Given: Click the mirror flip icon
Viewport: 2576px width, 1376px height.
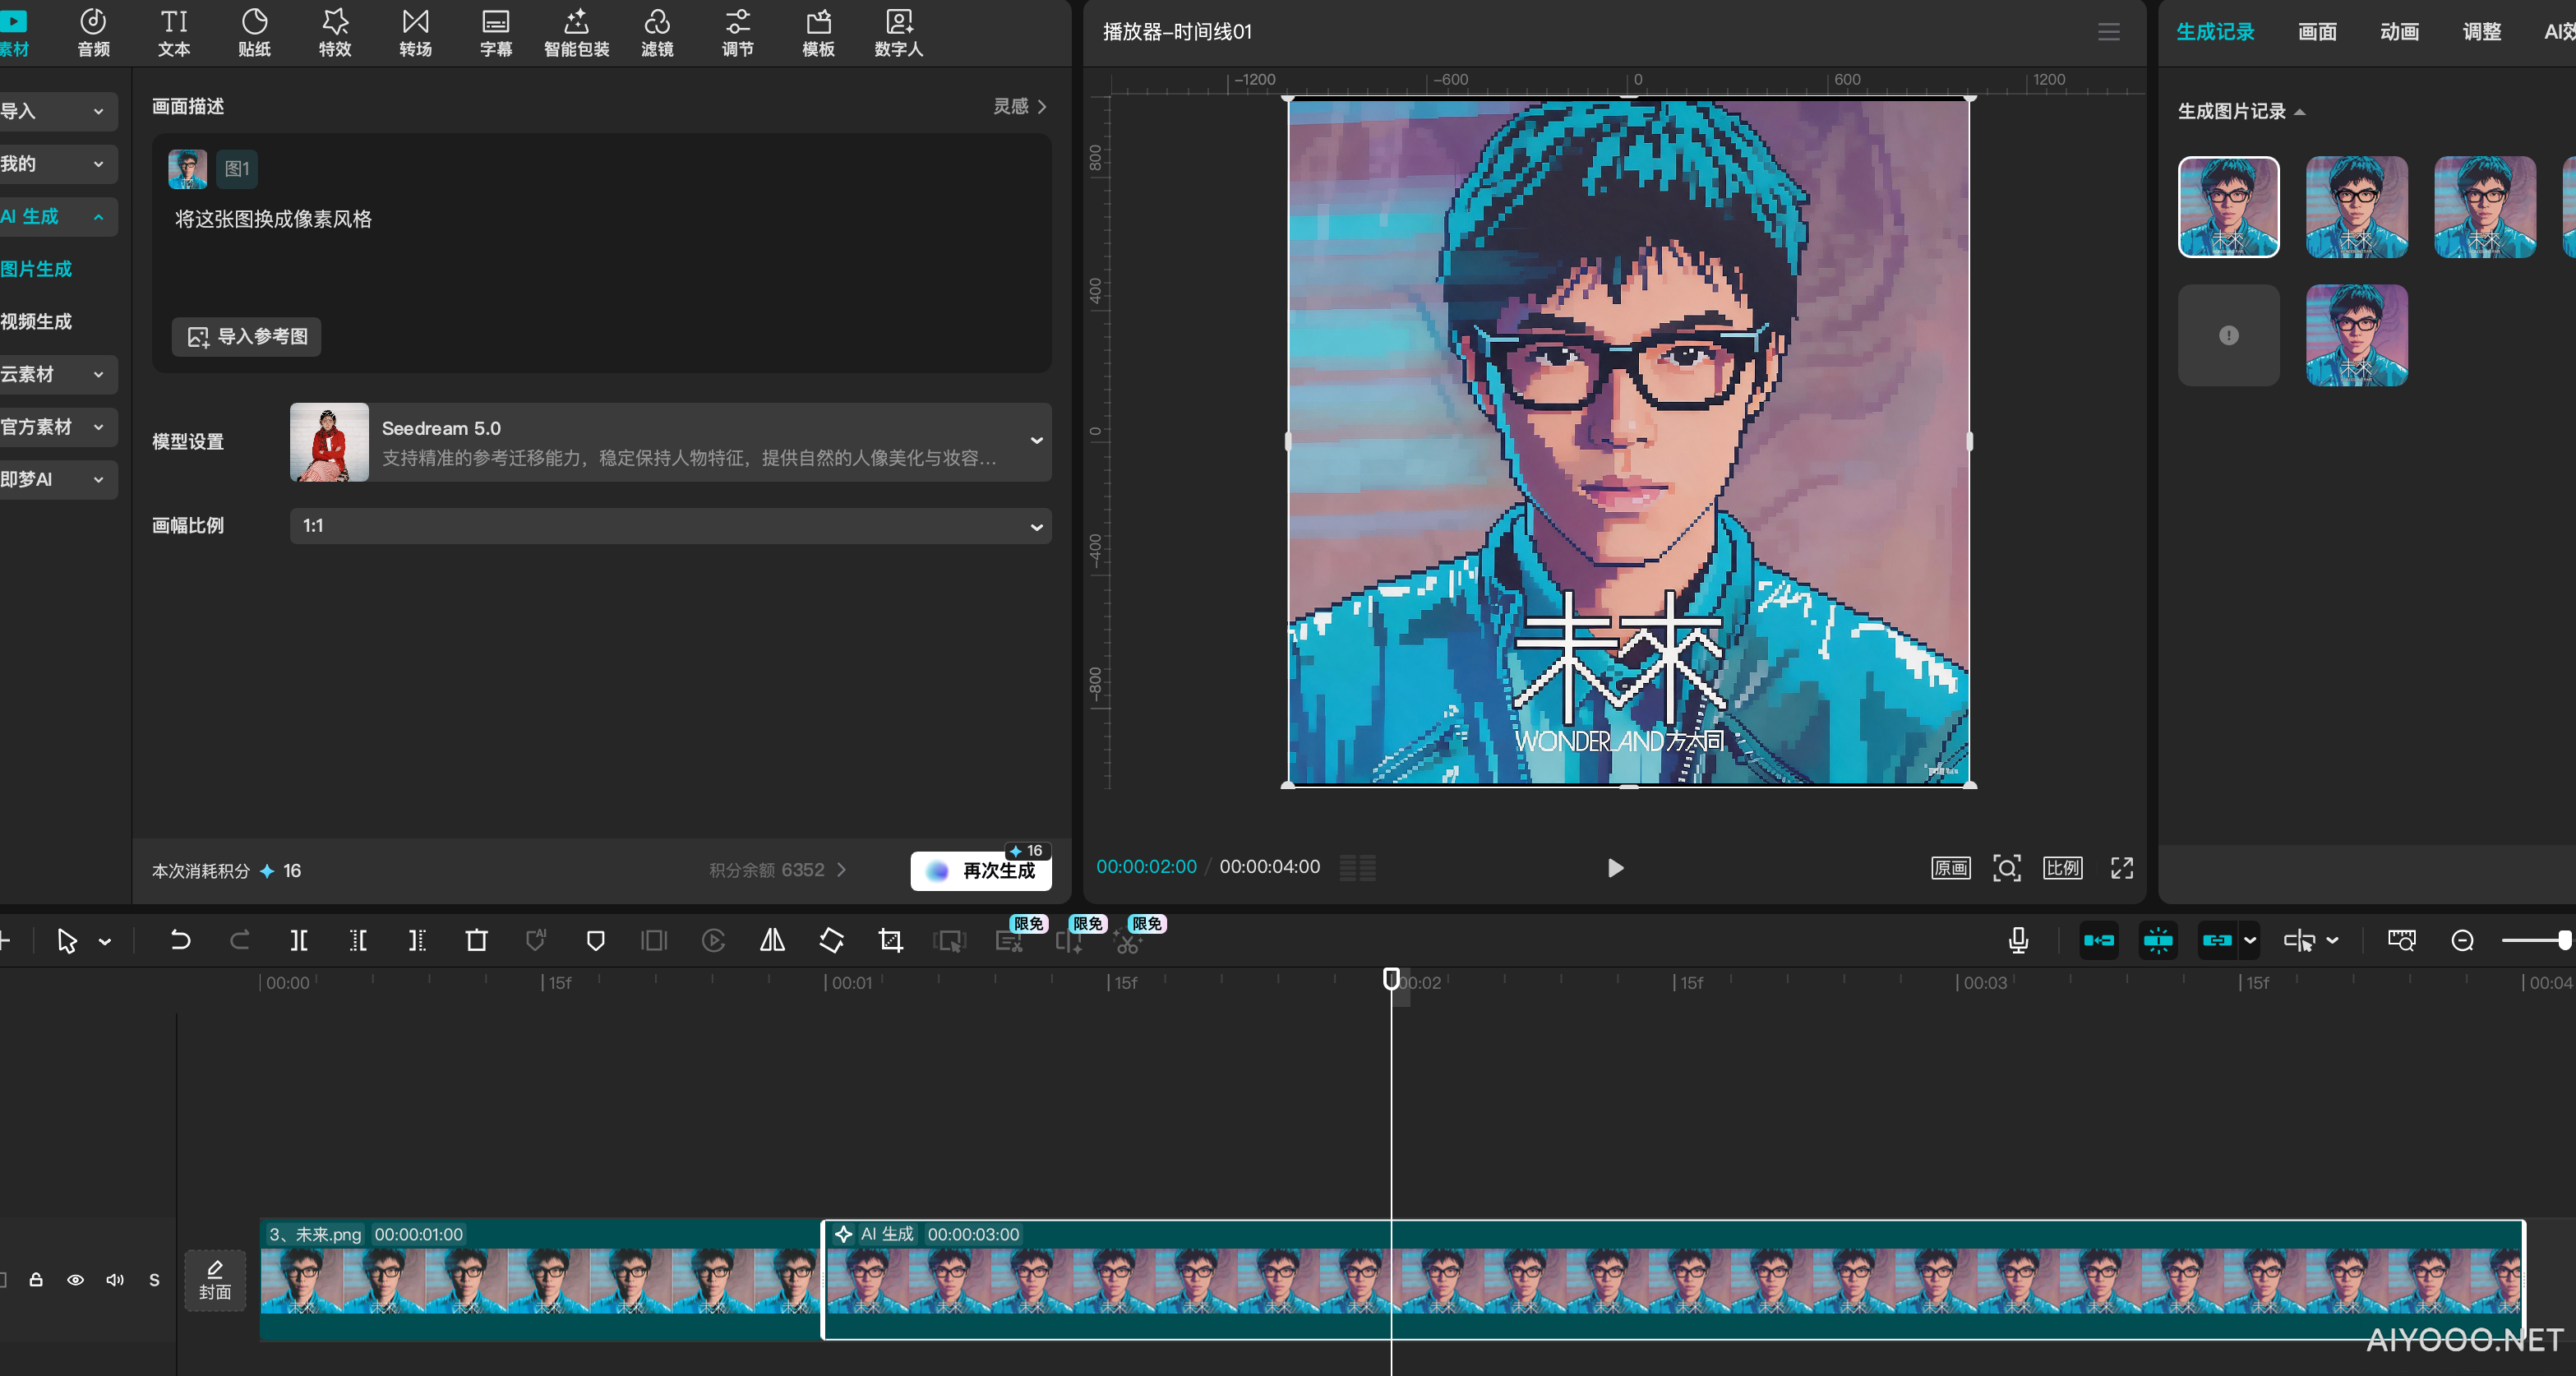Looking at the screenshot, I should [773, 940].
